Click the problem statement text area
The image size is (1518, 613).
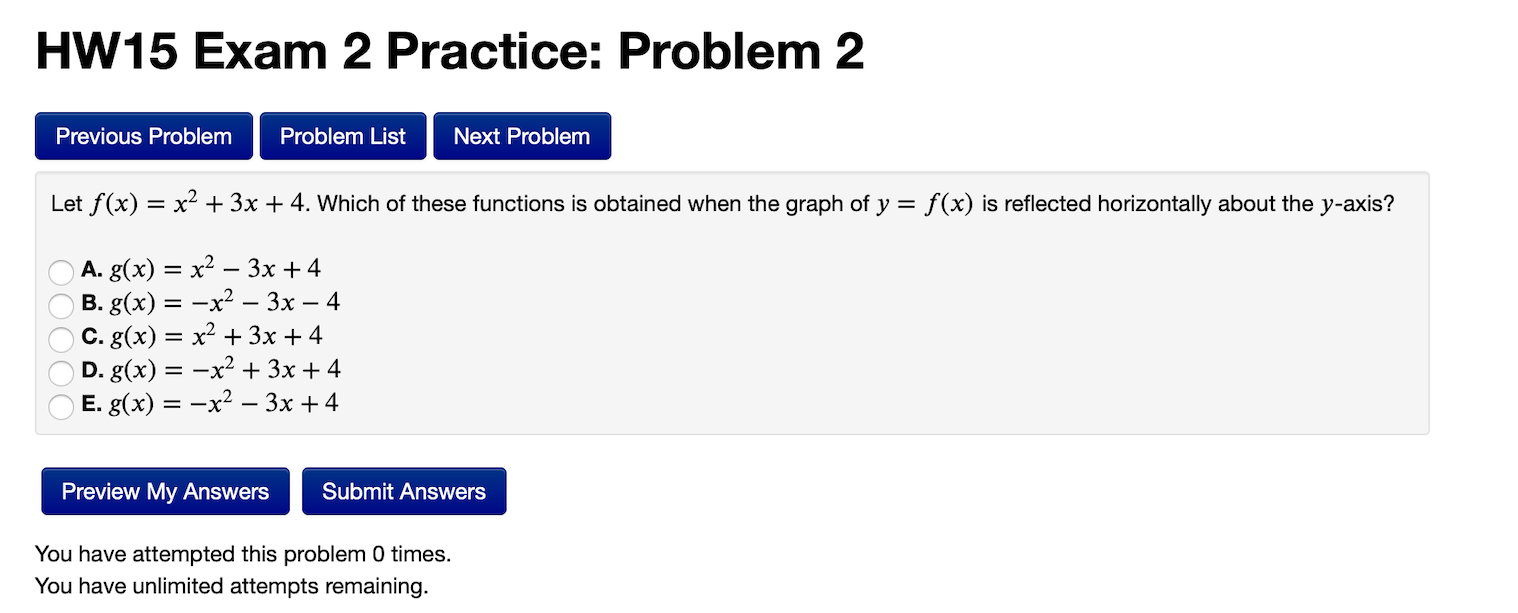[x=720, y=203]
